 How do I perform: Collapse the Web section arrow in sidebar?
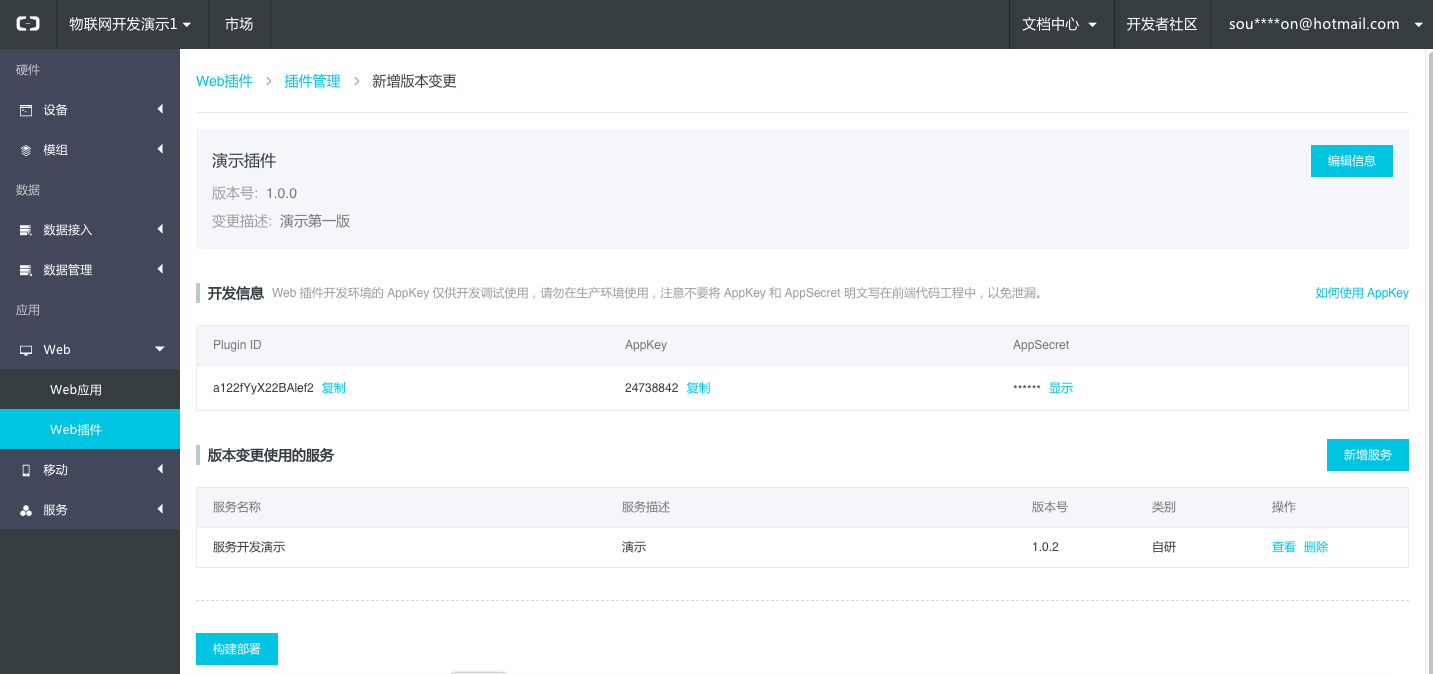(x=160, y=349)
